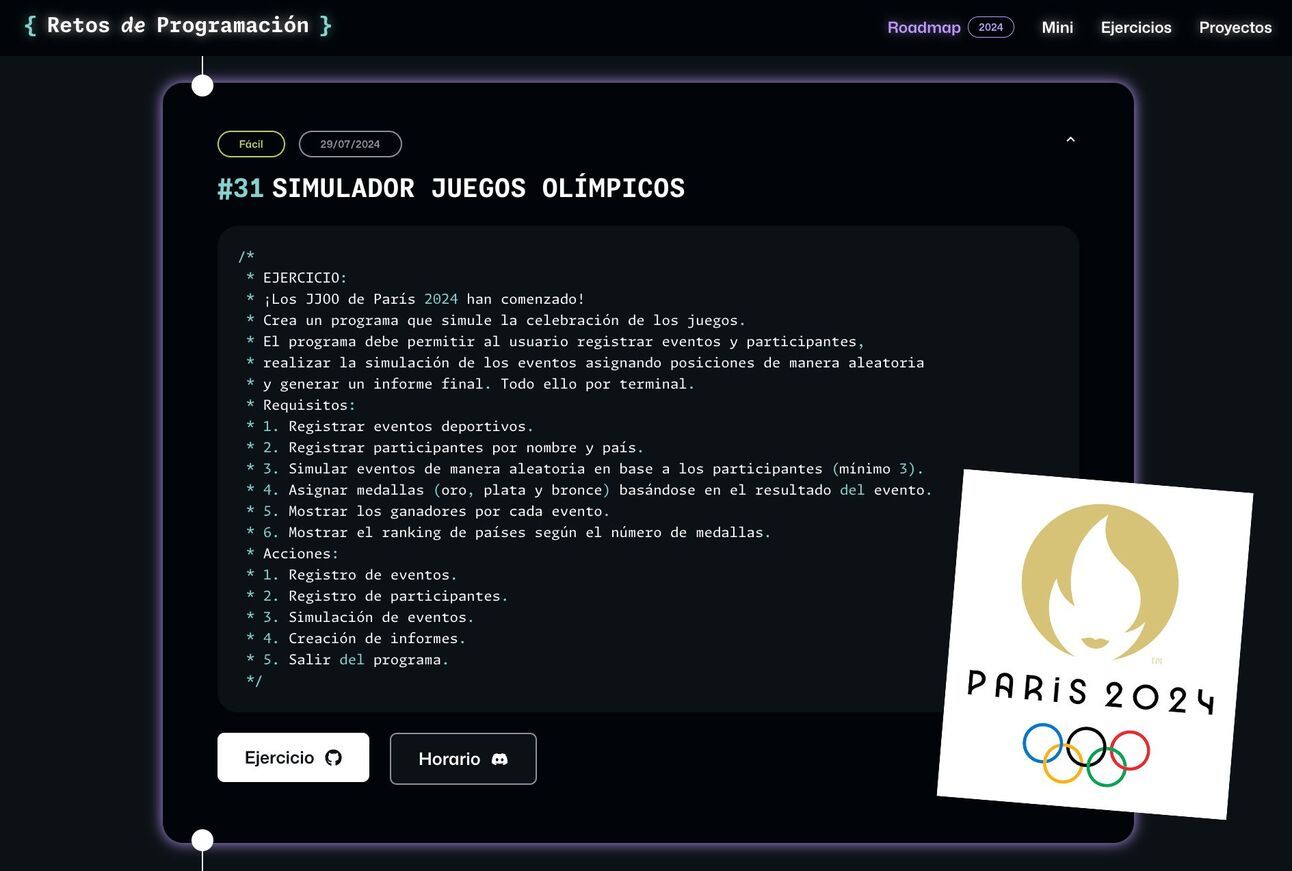Click the #31 challenge number
This screenshot has width=1292, height=871.
240,188
